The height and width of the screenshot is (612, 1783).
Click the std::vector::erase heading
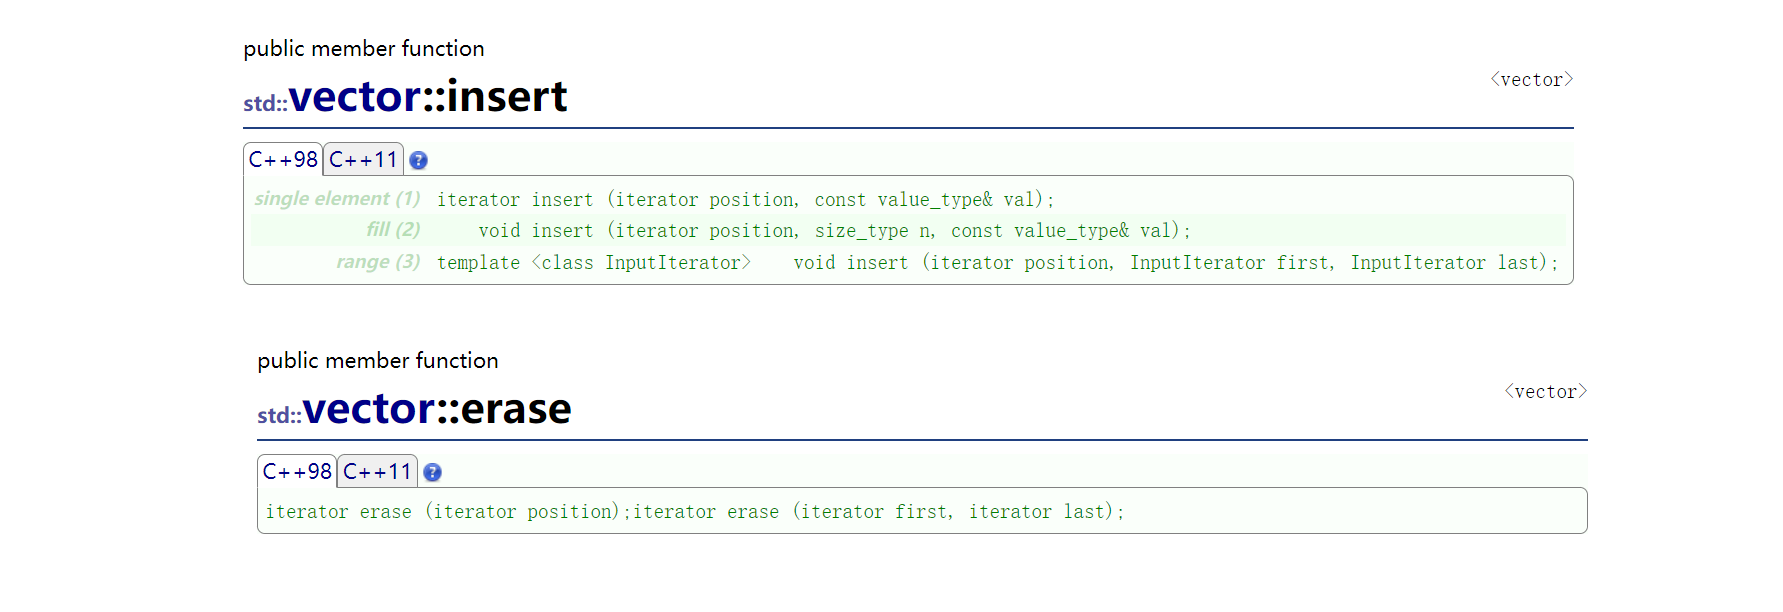click(x=436, y=409)
